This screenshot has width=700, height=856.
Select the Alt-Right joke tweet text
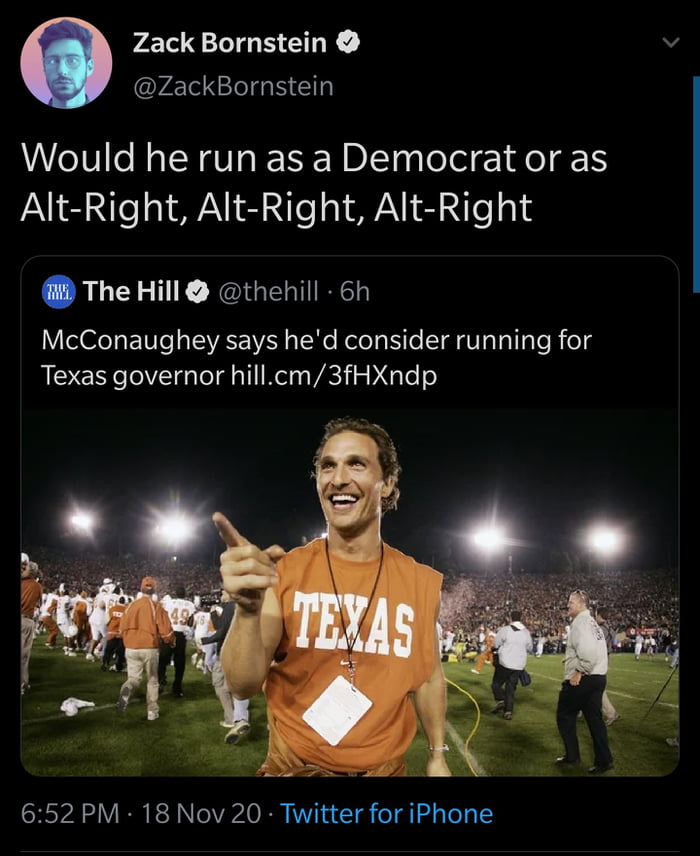point(313,182)
